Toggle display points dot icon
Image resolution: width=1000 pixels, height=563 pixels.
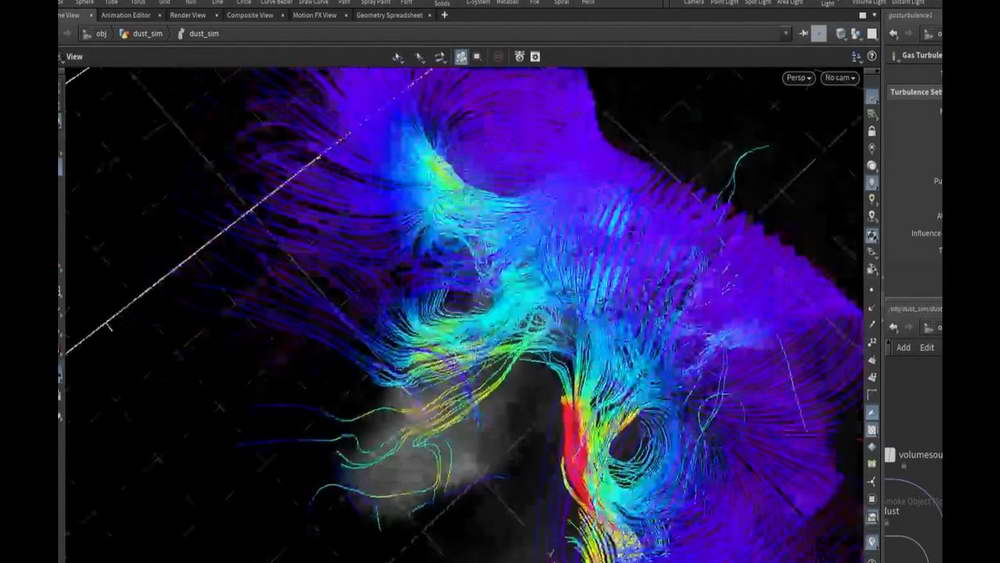(872, 290)
